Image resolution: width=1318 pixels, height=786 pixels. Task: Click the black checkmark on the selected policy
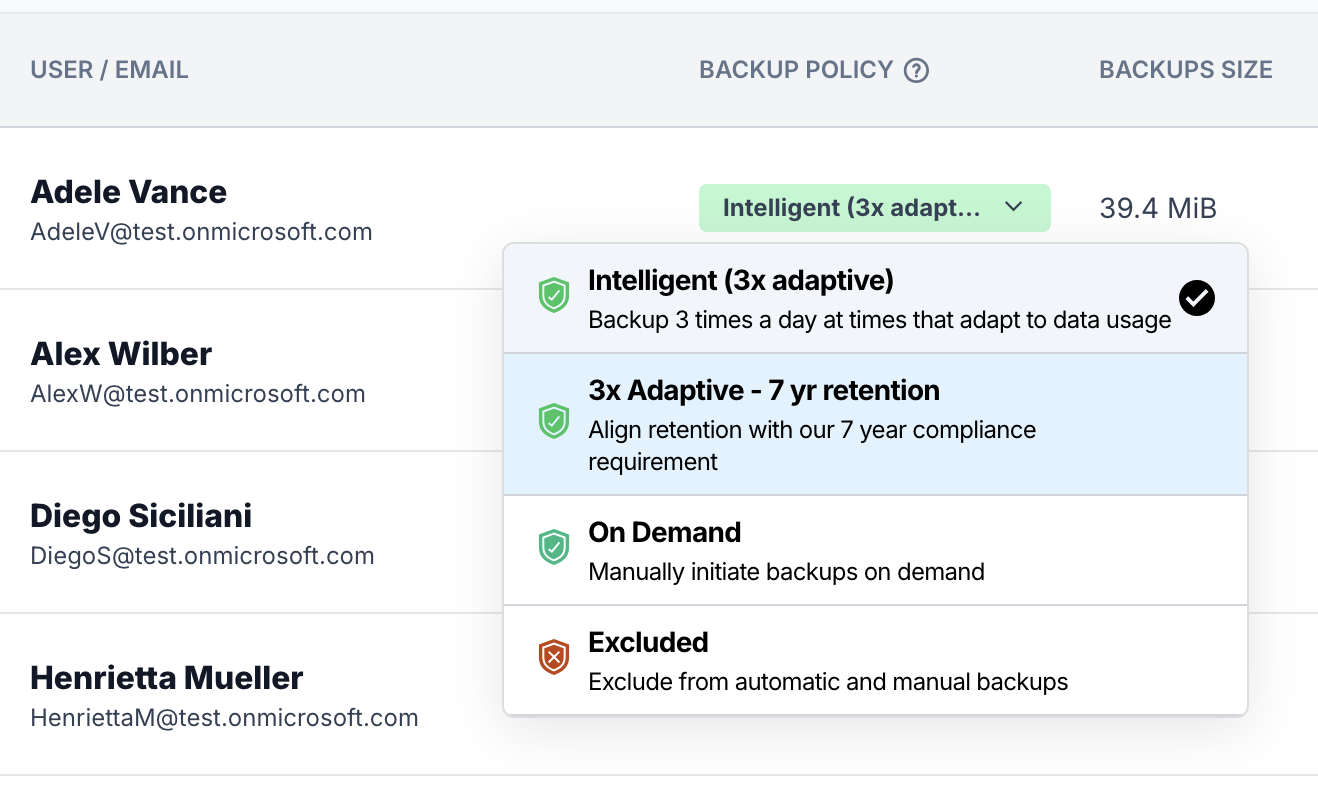[1196, 297]
